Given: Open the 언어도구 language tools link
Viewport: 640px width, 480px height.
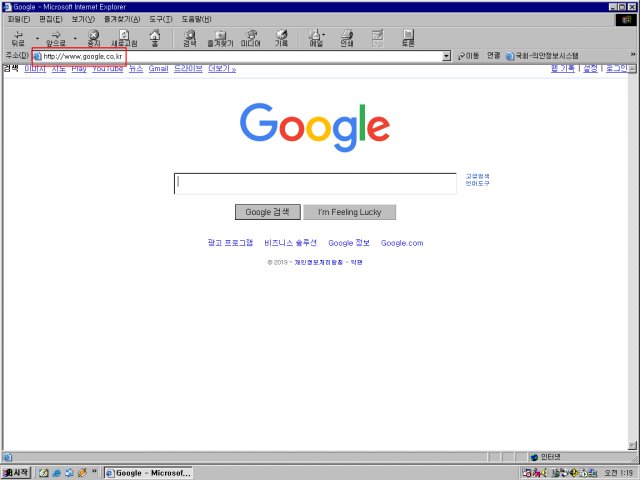Looking at the screenshot, I should pyautogui.click(x=478, y=184).
